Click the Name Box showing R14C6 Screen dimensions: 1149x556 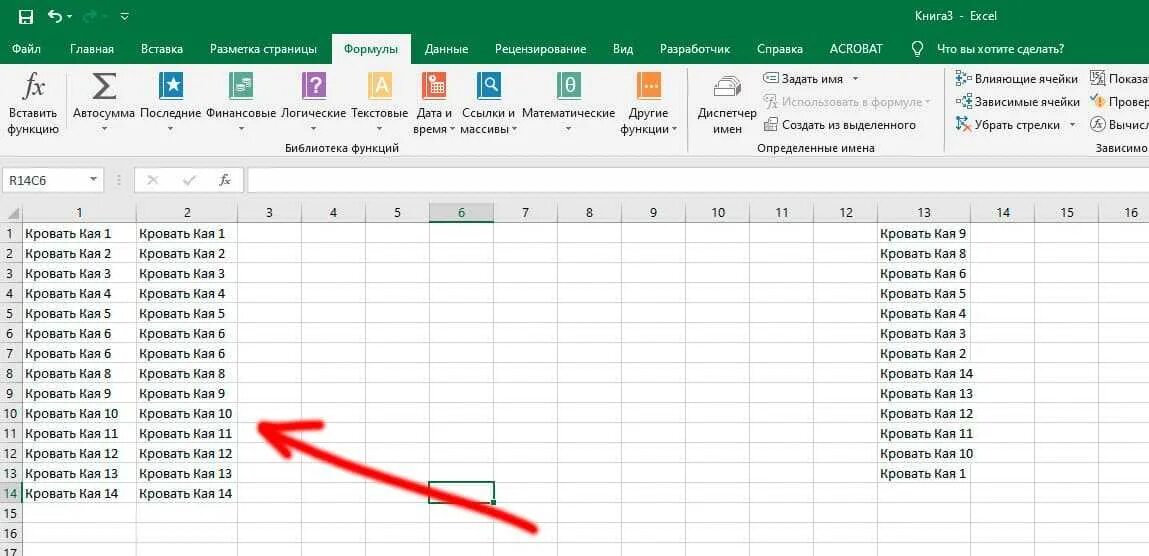point(45,180)
